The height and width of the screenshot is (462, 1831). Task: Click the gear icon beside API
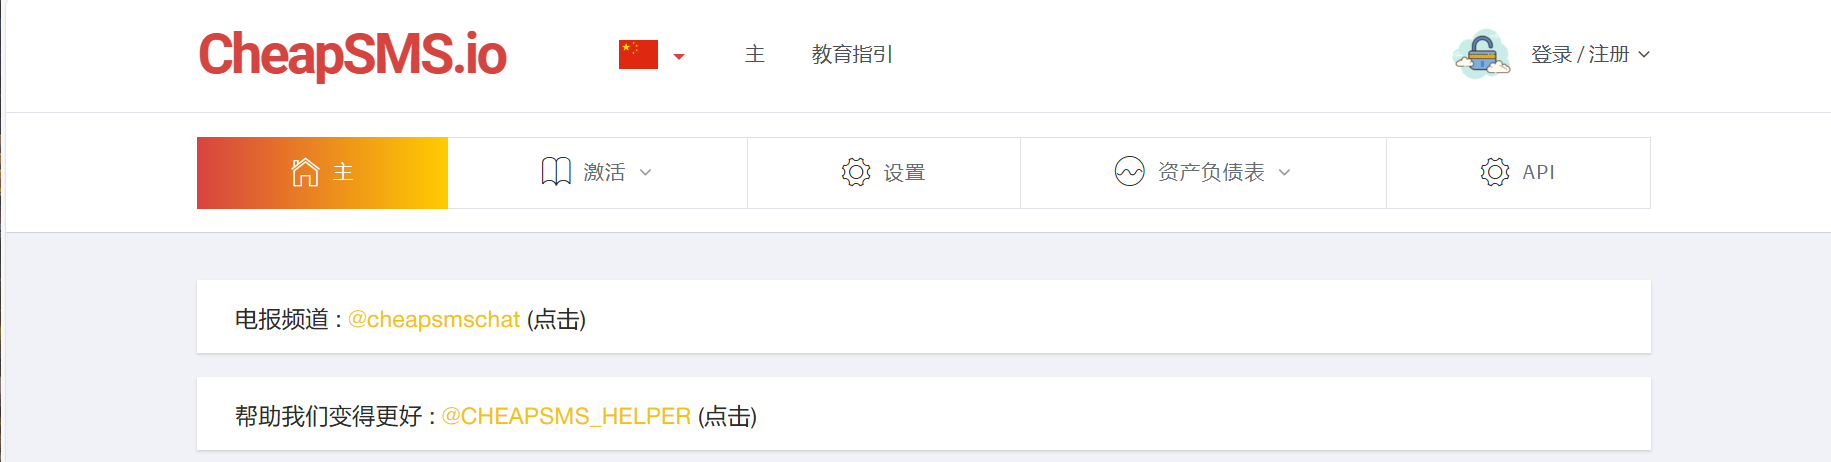1495,172
